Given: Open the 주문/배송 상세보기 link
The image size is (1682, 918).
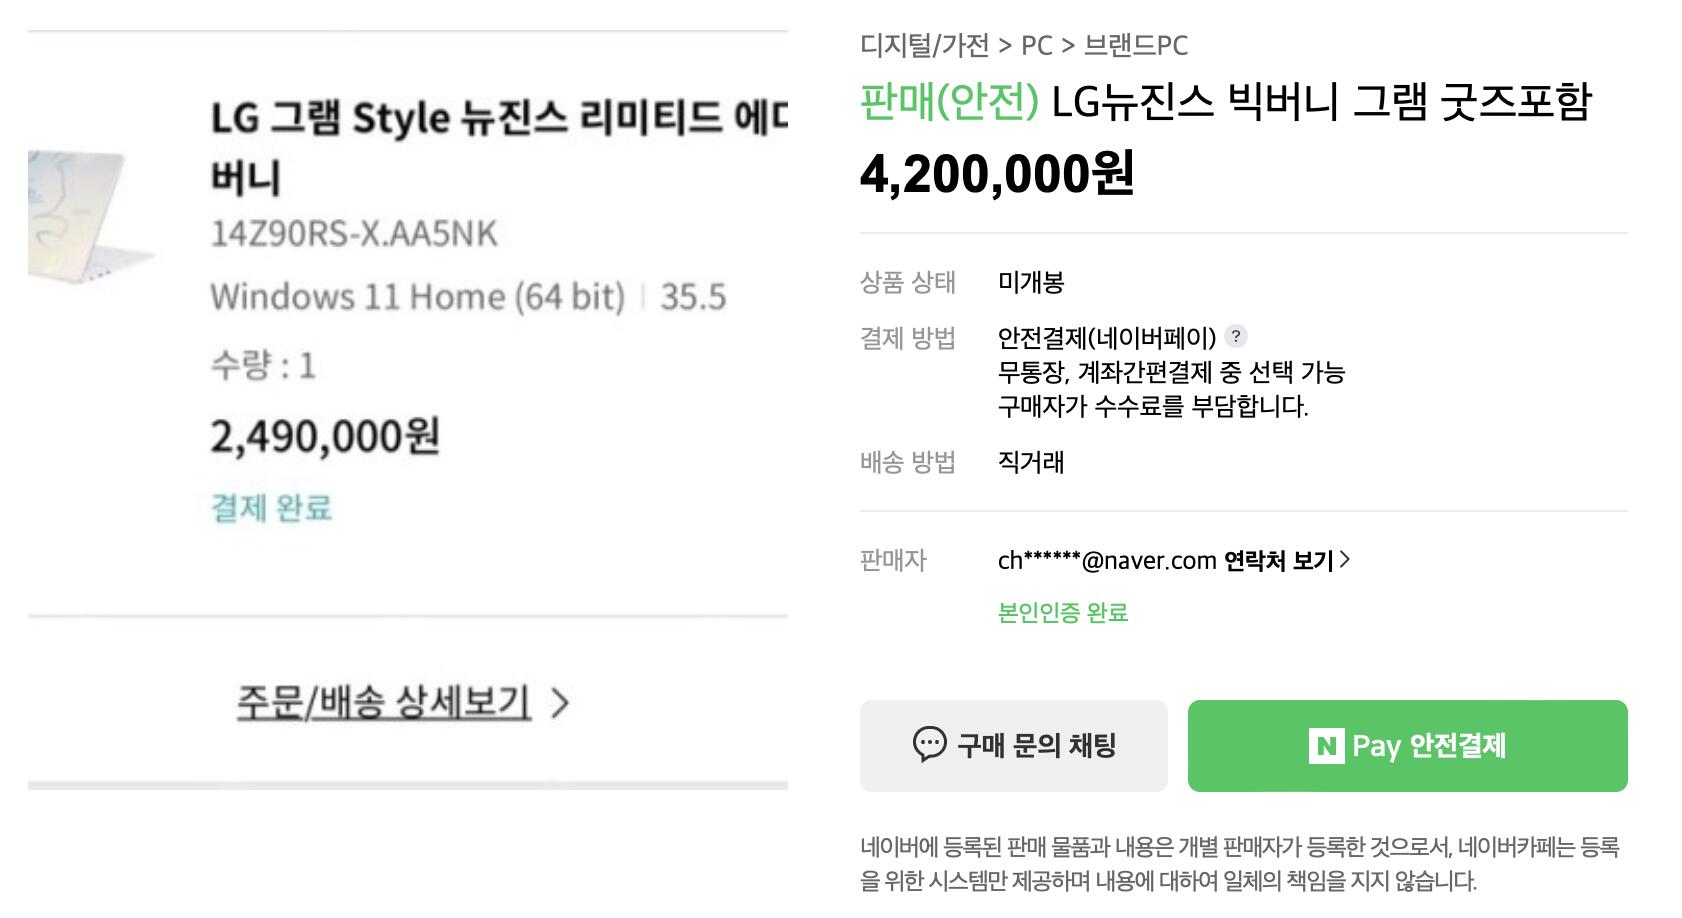Looking at the screenshot, I should (383, 702).
